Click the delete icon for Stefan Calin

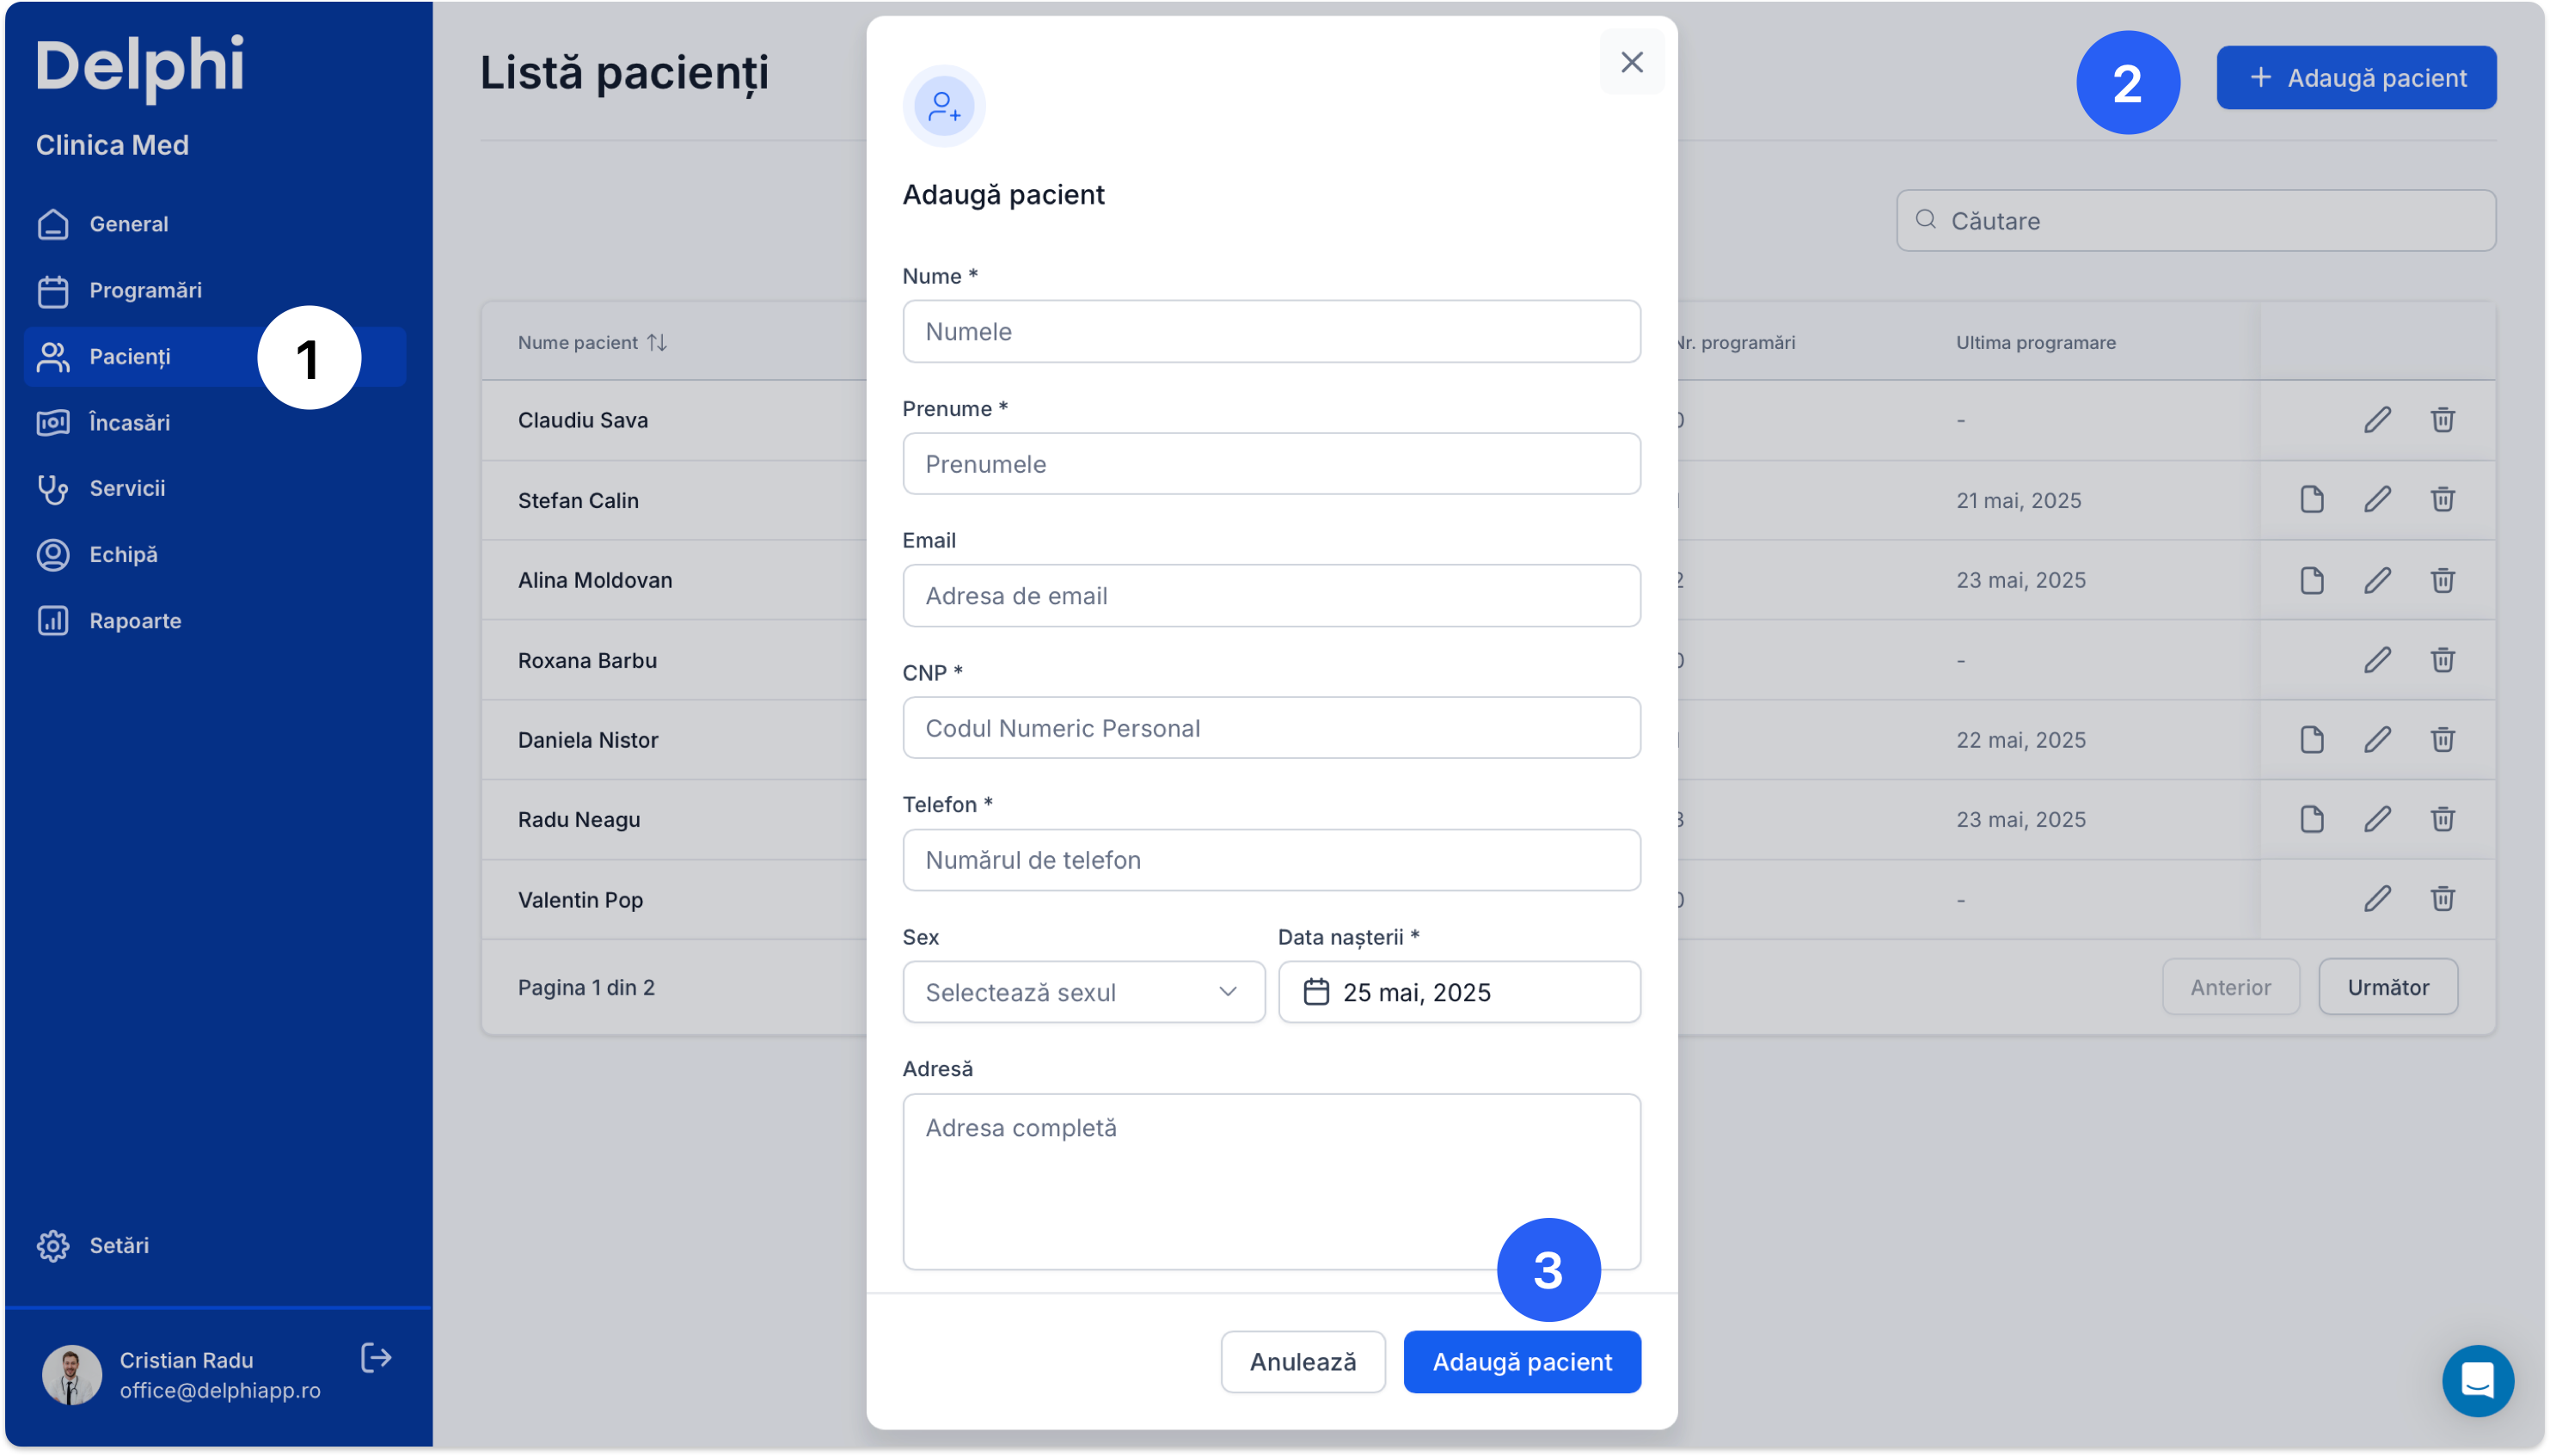click(2442, 500)
